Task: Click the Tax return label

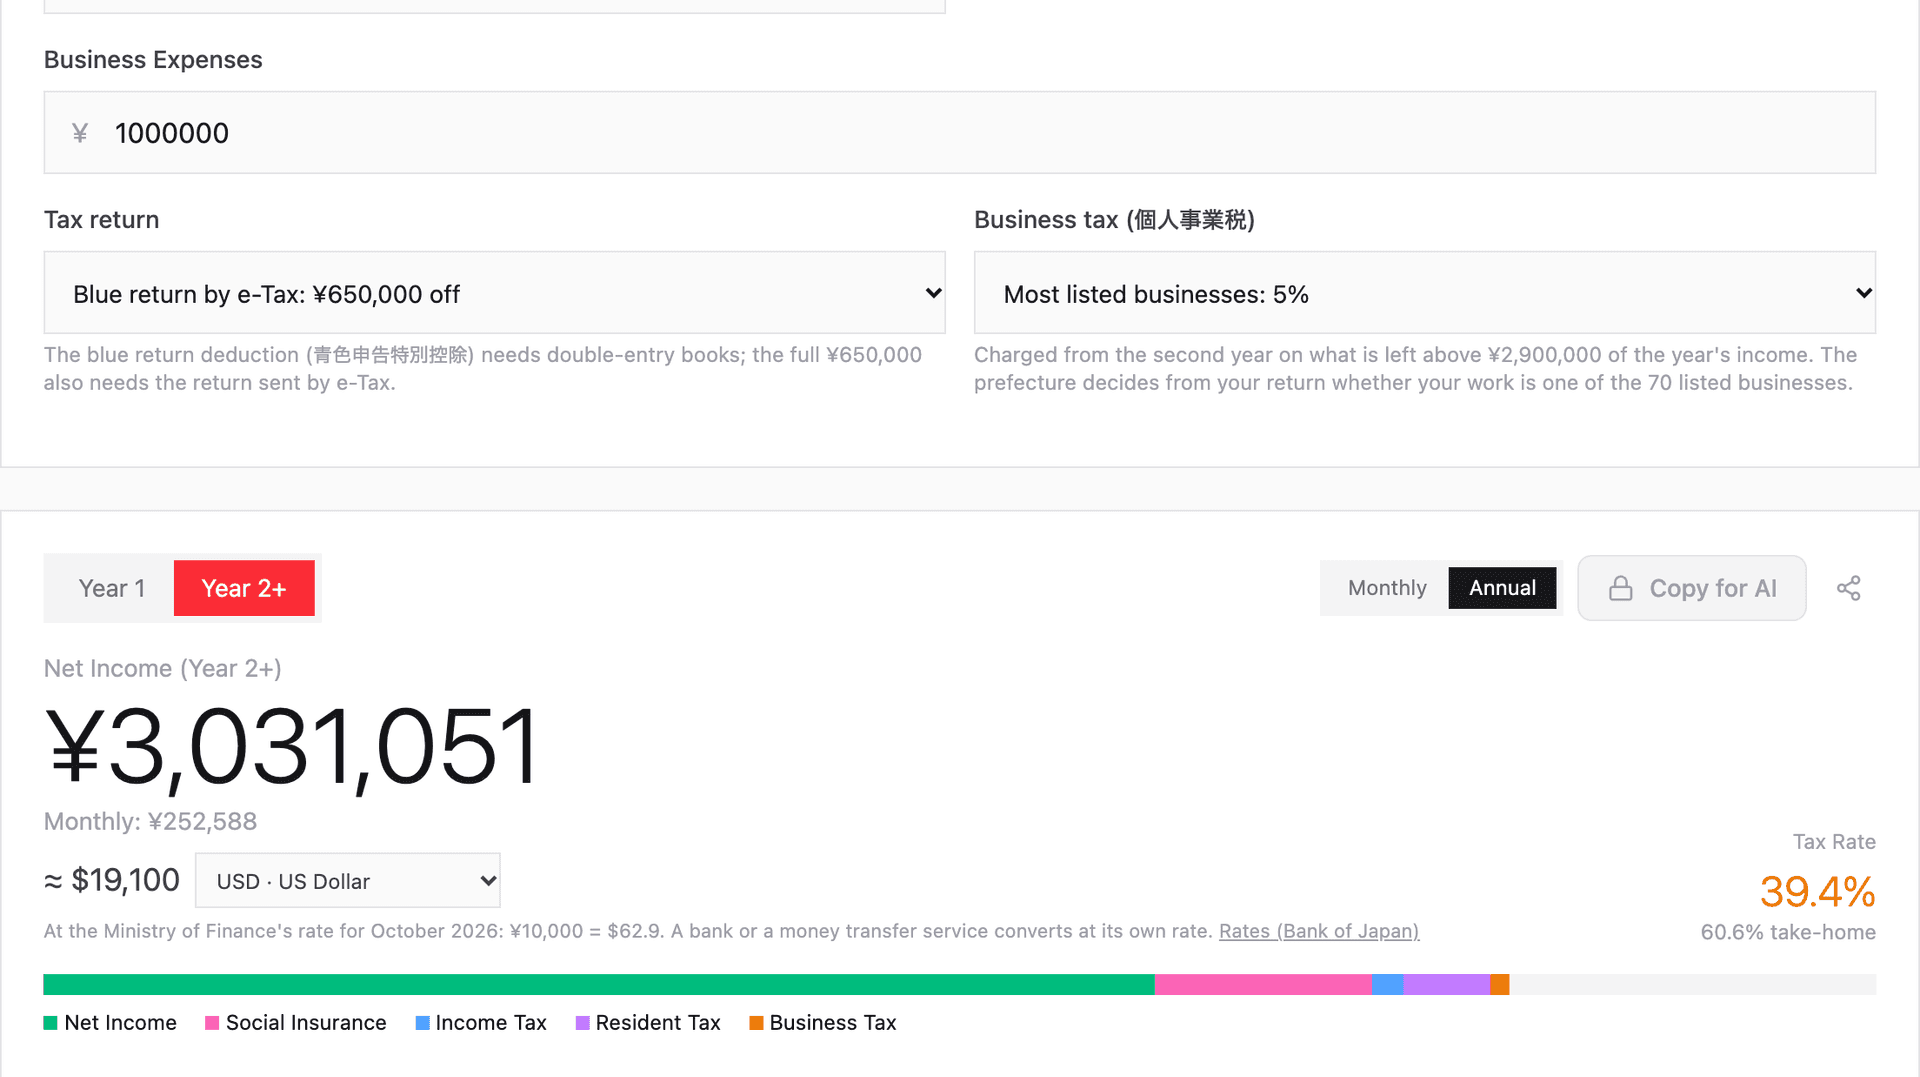Action: tap(101, 220)
